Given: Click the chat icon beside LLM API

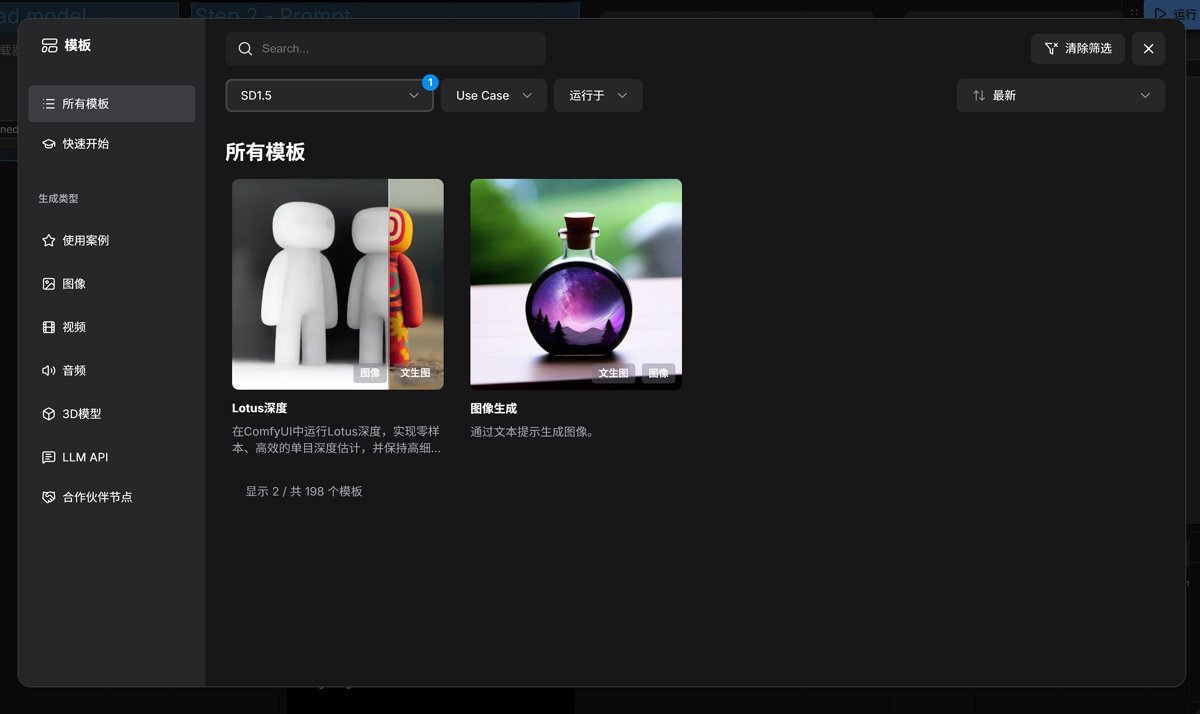Looking at the screenshot, I should [x=48, y=457].
